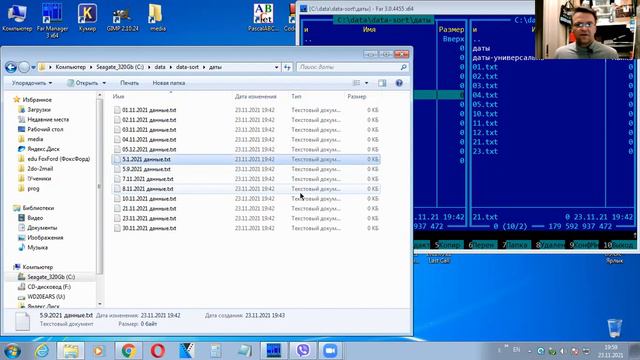
Task: Select Недавние места in the navigation pane
Action: tap(48, 119)
